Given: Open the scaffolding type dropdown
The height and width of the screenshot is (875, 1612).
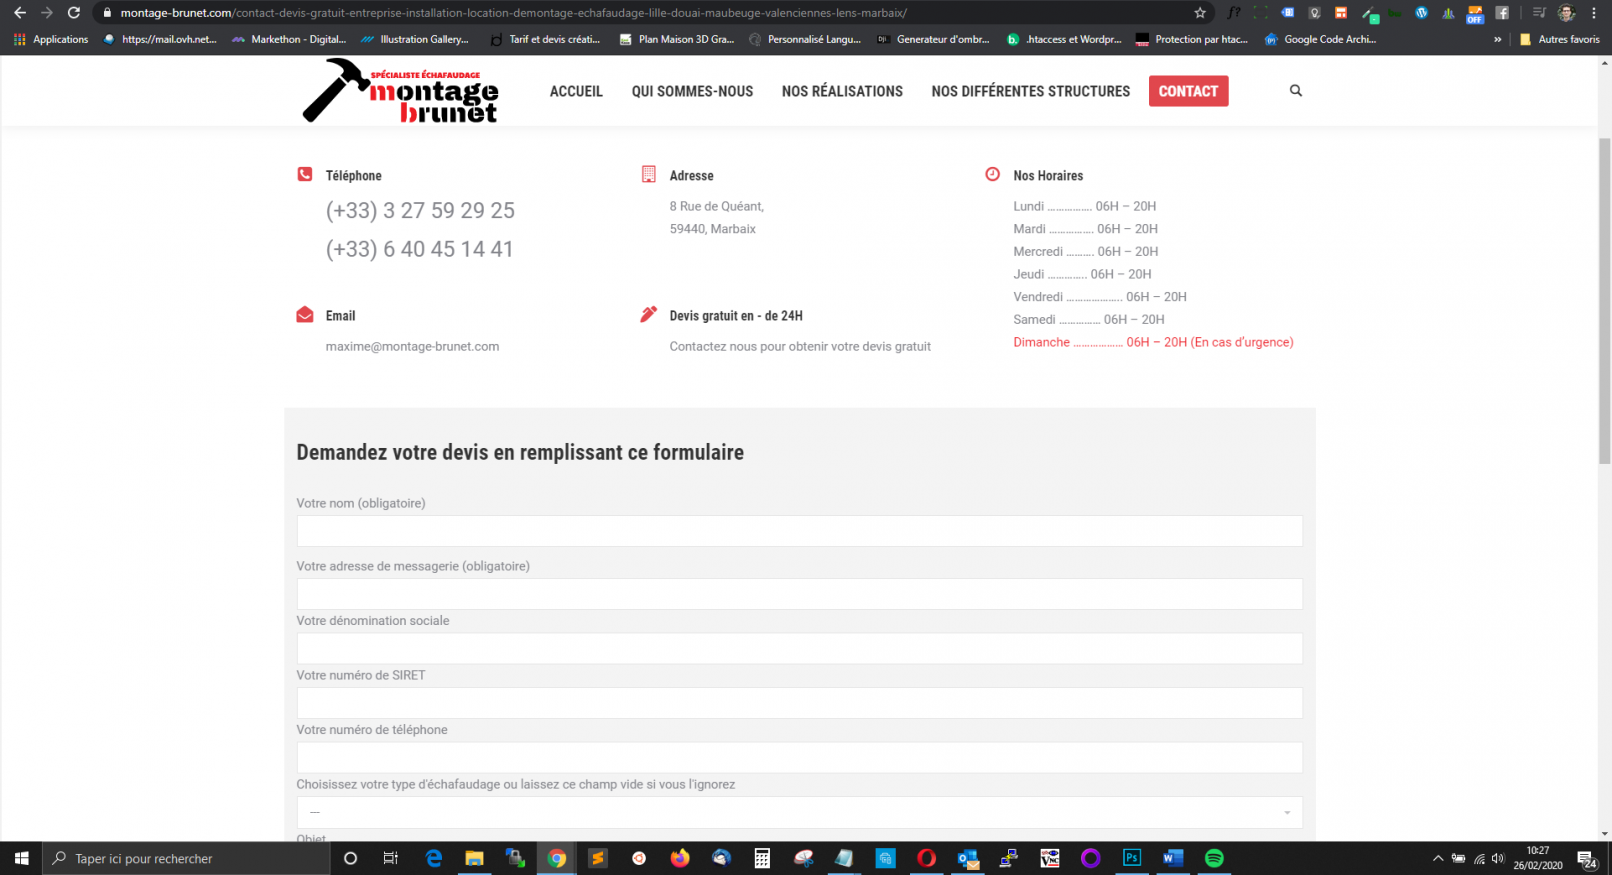Looking at the screenshot, I should 799,812.
